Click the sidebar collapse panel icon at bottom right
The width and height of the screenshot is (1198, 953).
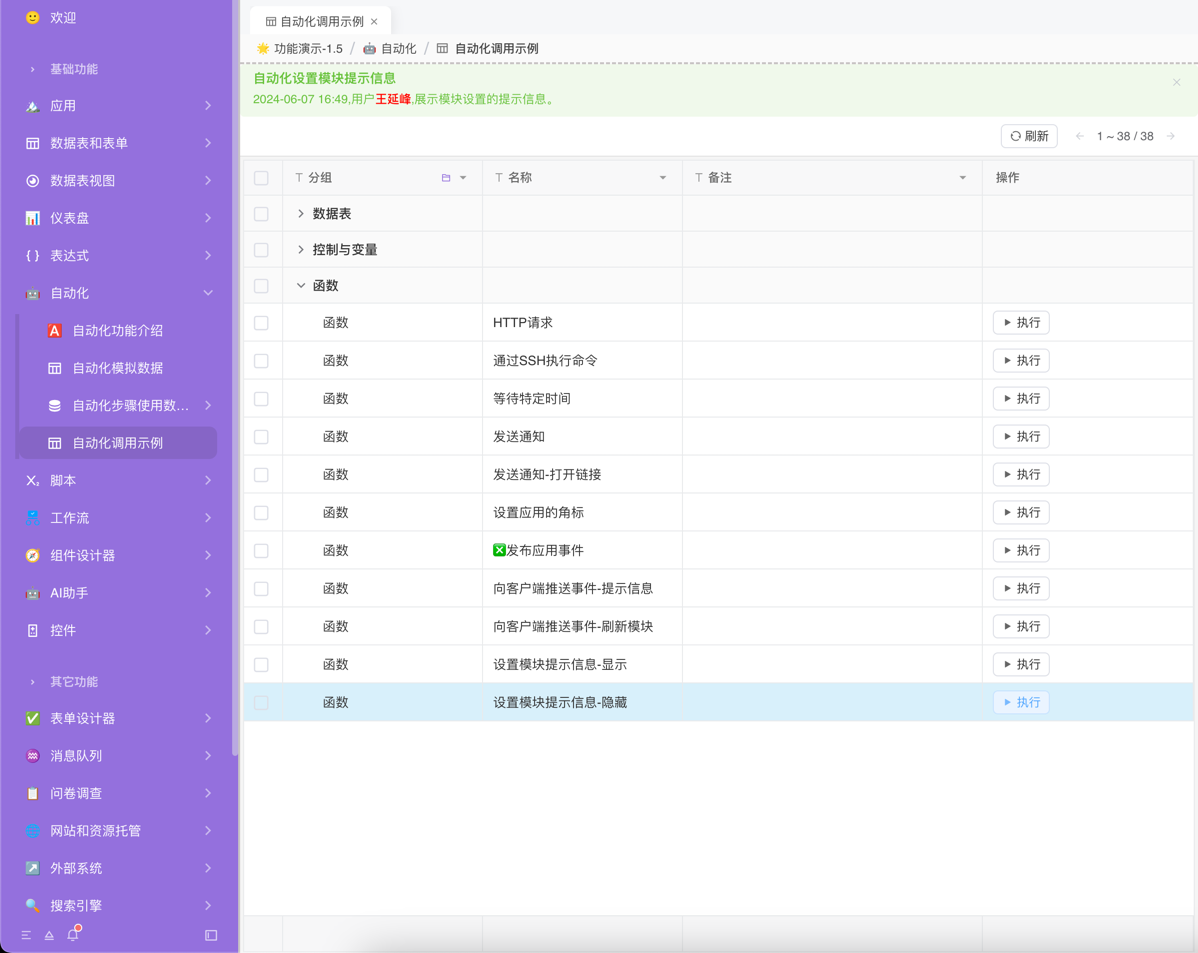(x=210, y=935)
